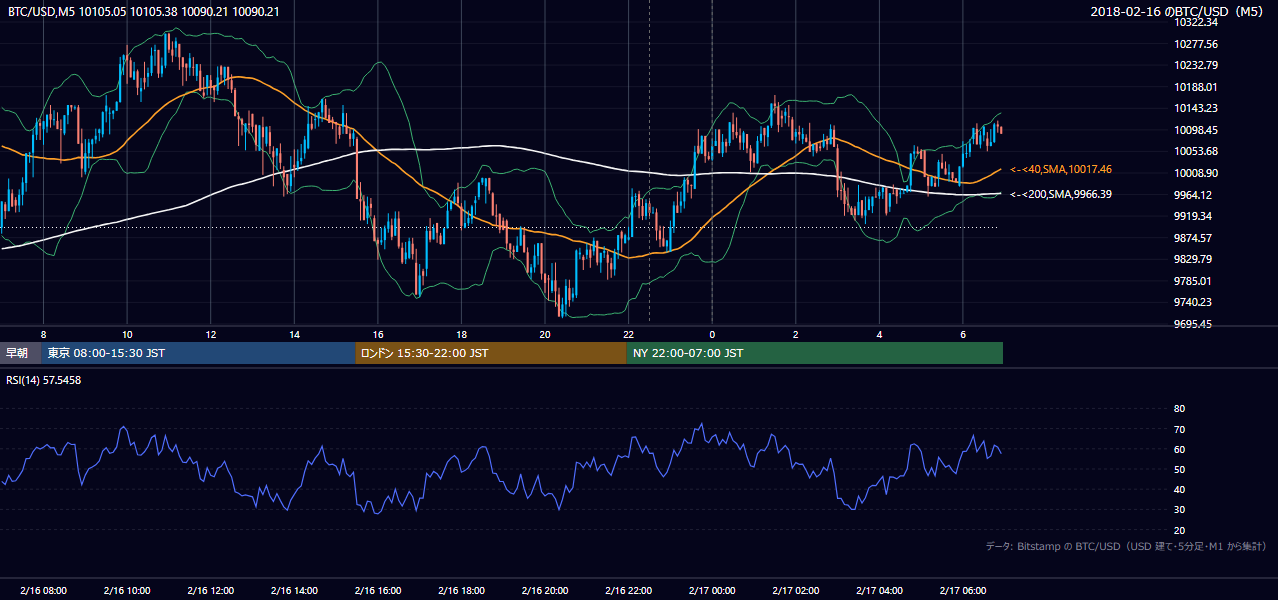Click RSI scale value 80

click(x=1179, y=409)
